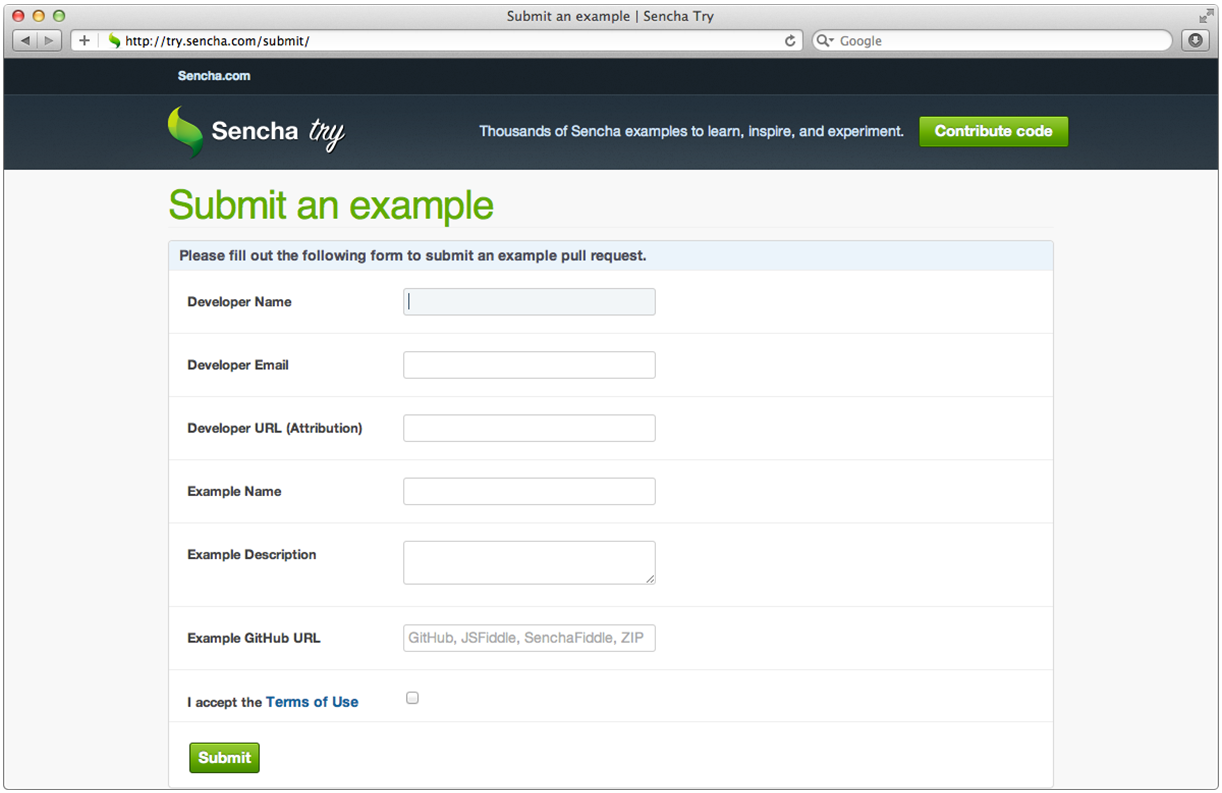
Task: Click the Safari back arrow button
Action: point(25,41)
